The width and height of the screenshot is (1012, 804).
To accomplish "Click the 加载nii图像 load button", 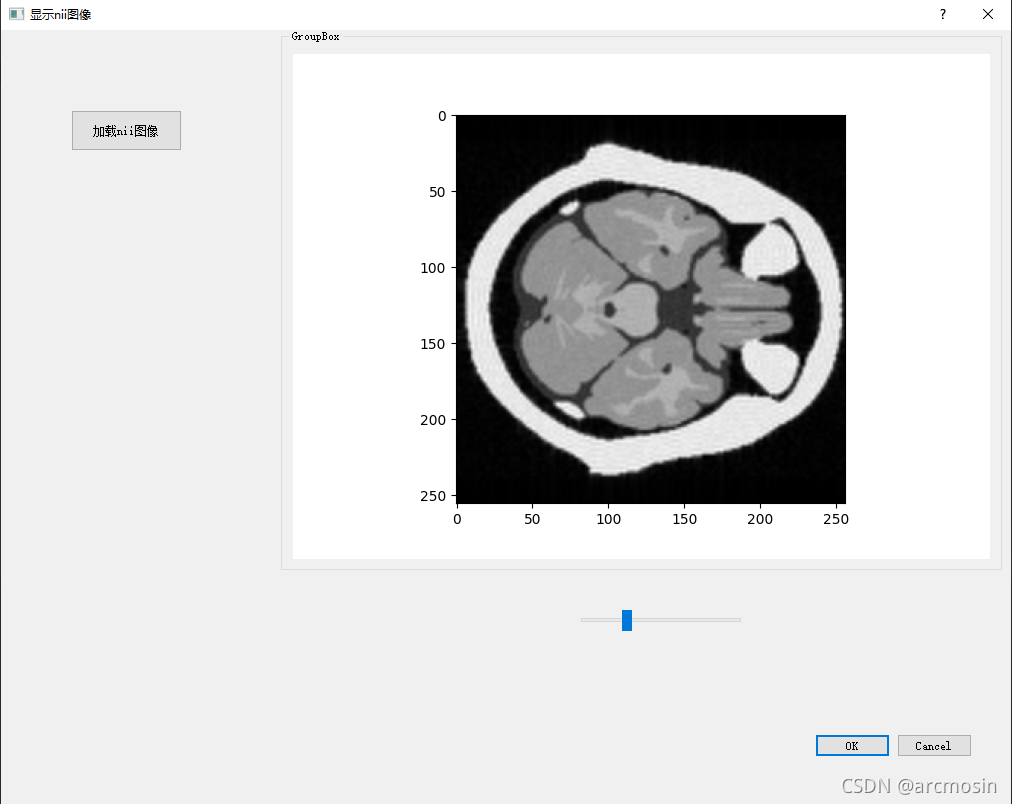I will click(125, 130).
